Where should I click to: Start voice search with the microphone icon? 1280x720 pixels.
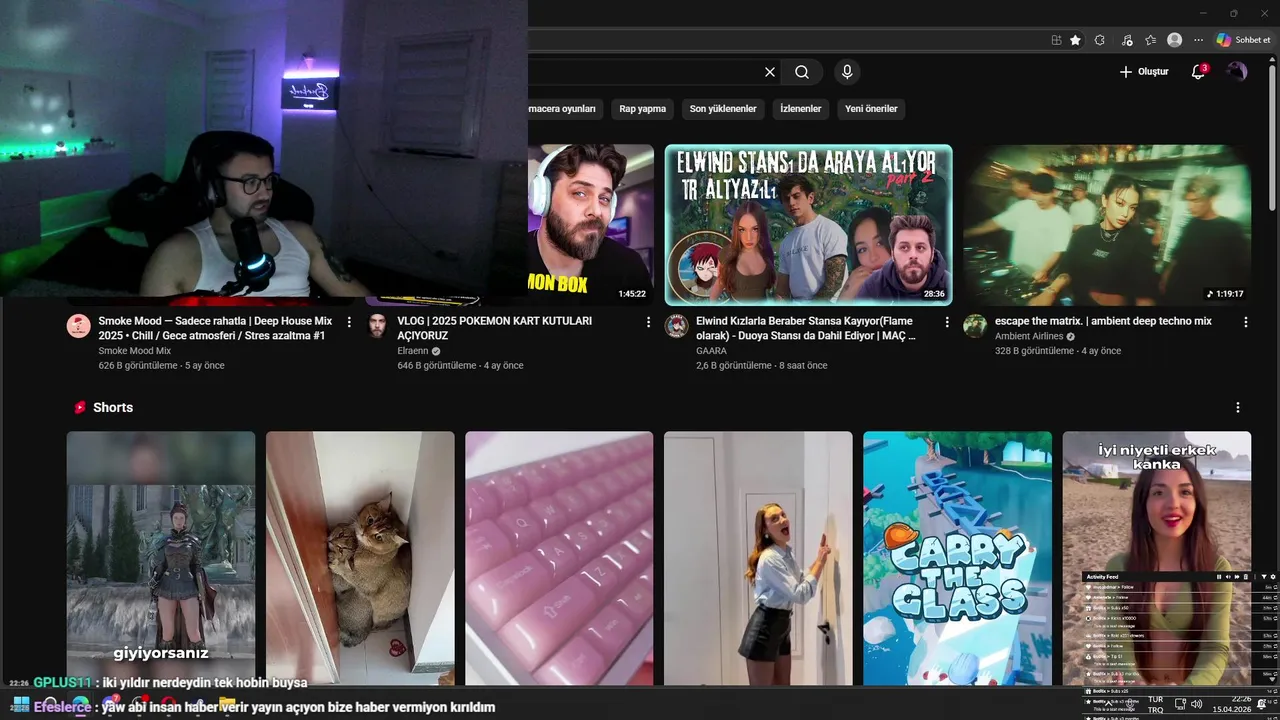tap(847, 72)
